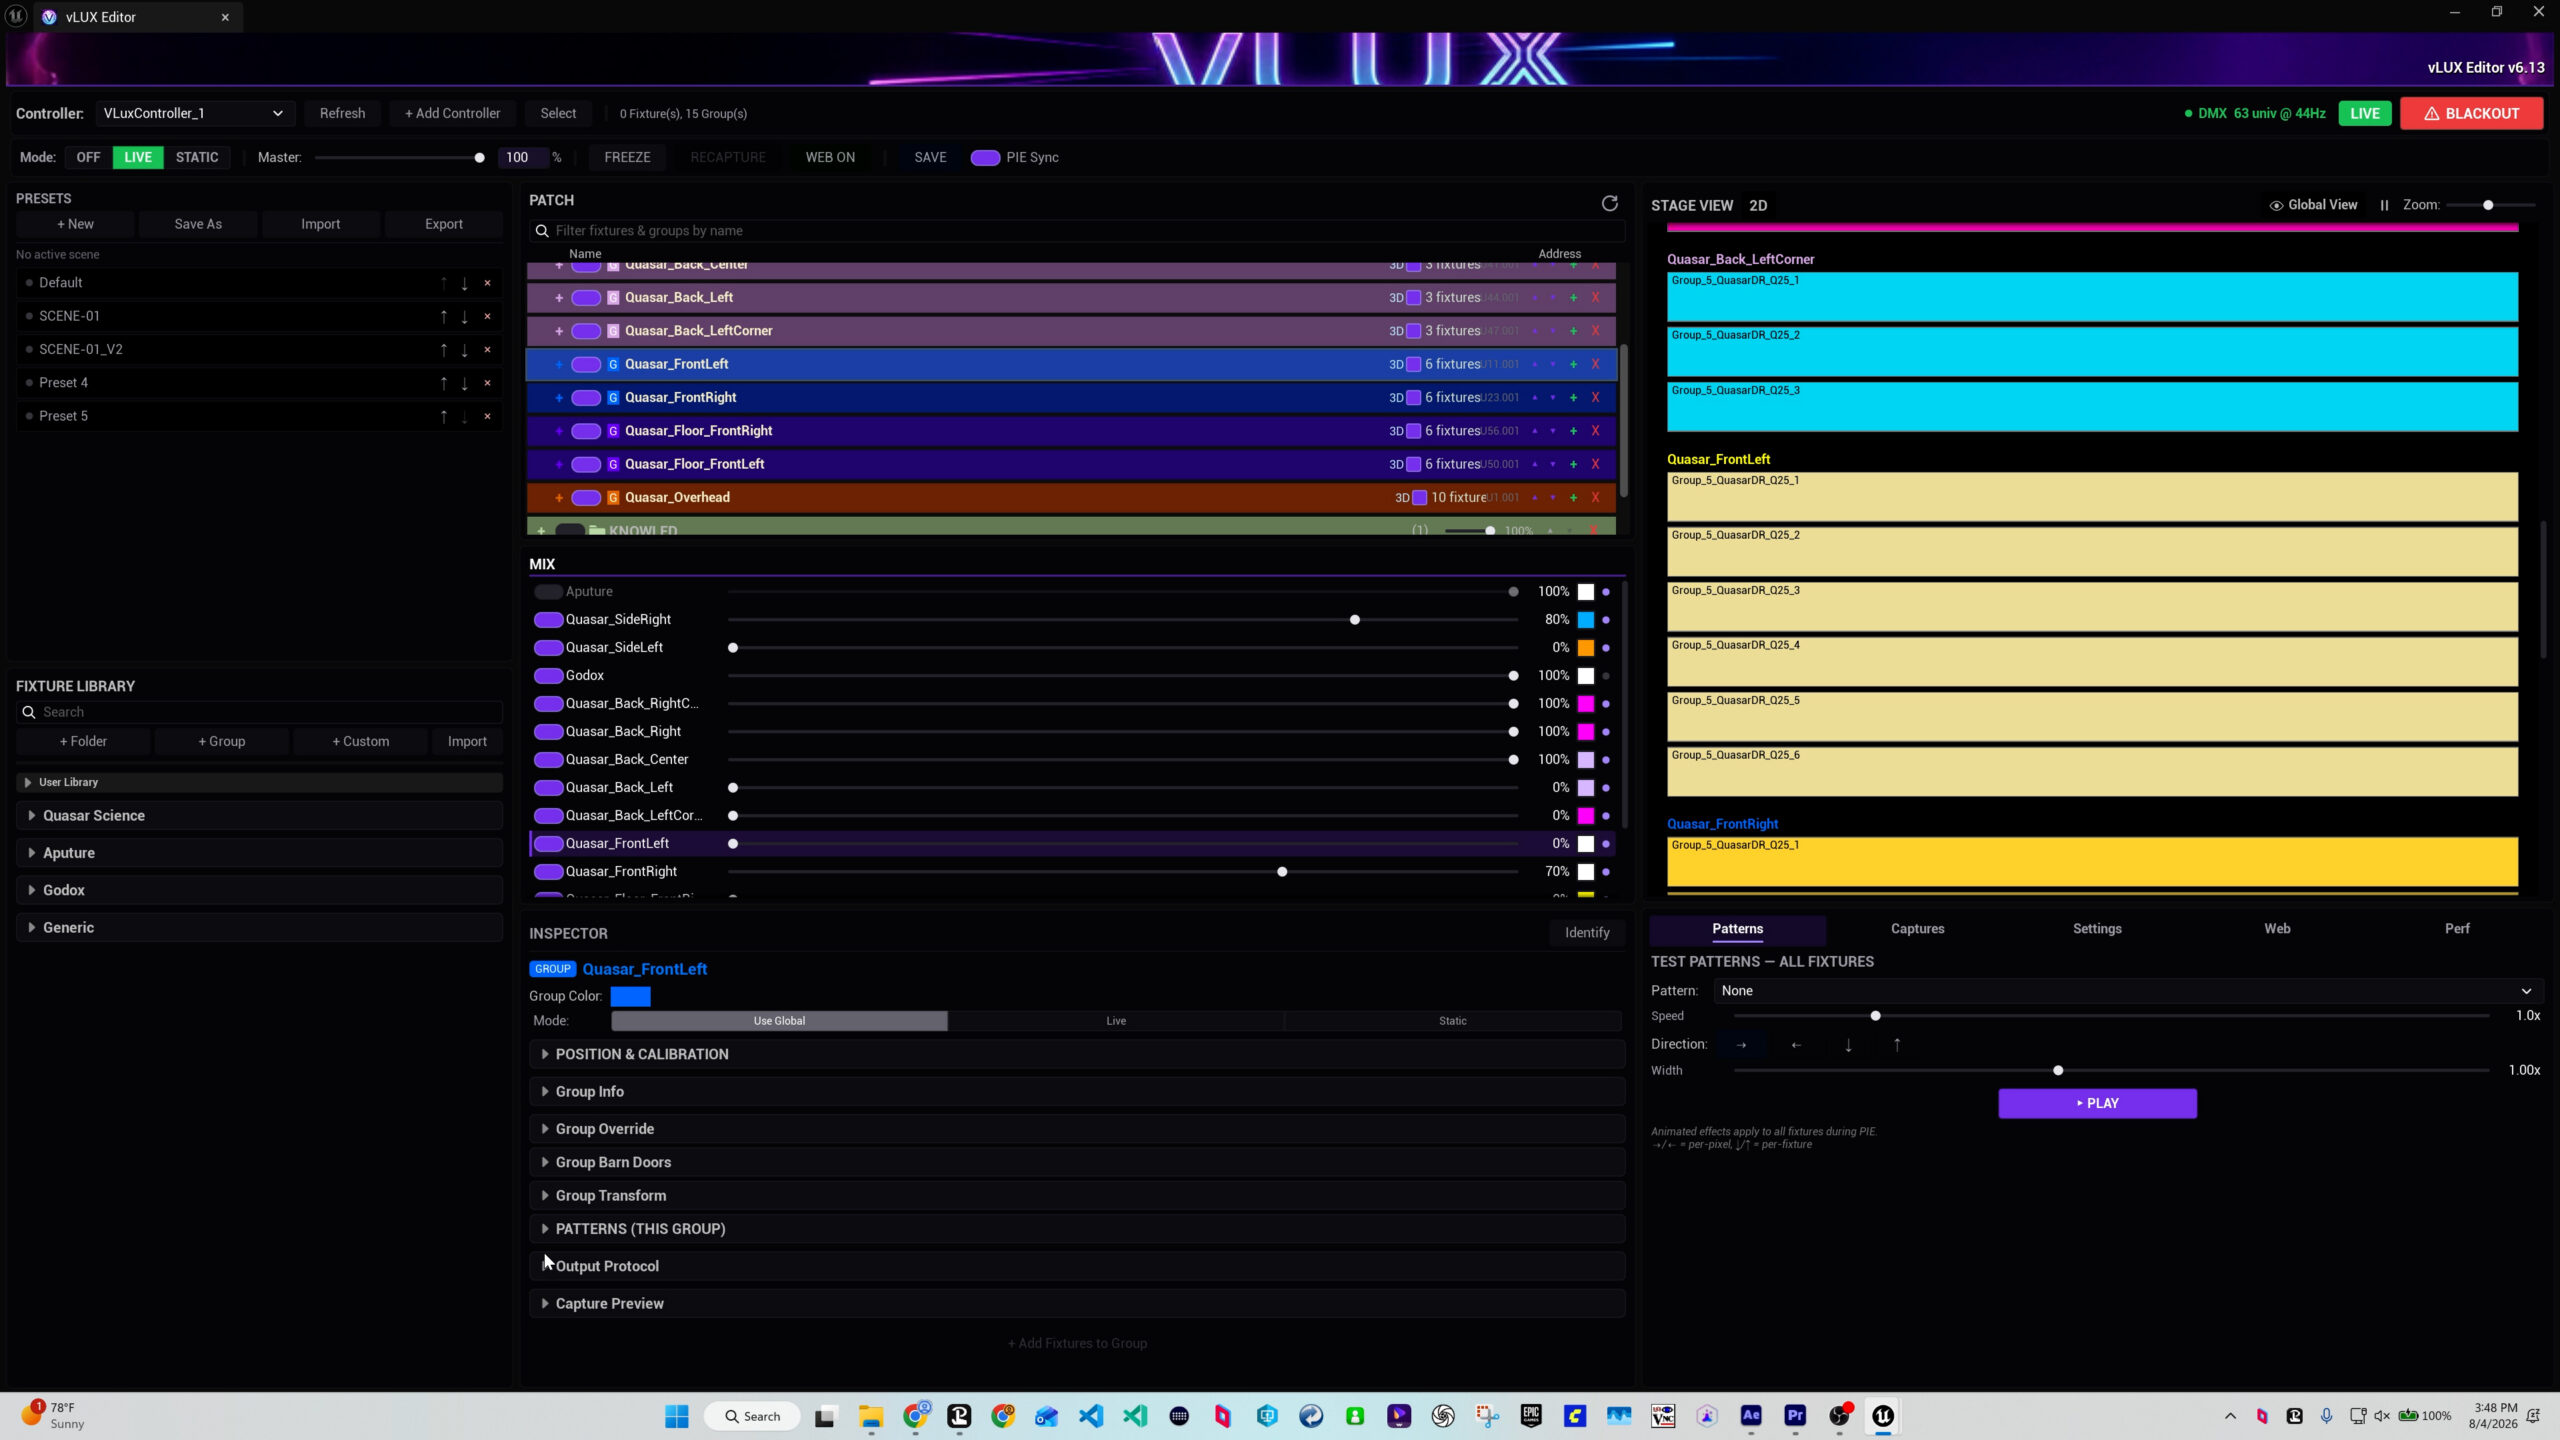Click the red X on Quasar_FrontLeft patch row
This screenshot has height=1440, width=2560.
point(1595,364)
